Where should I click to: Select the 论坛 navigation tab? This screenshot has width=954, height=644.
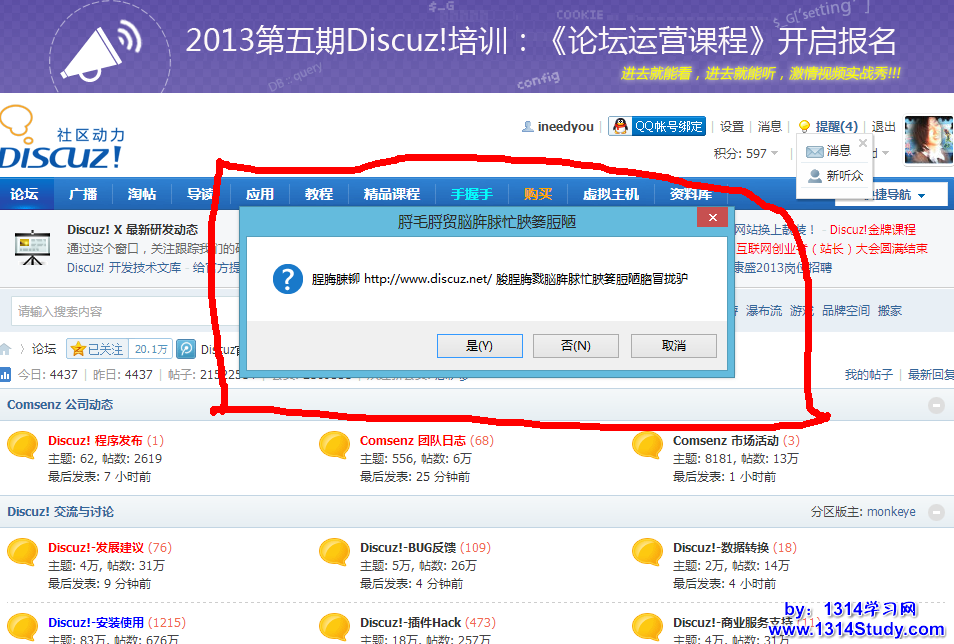pyautogui.click(x=24, y=194)
